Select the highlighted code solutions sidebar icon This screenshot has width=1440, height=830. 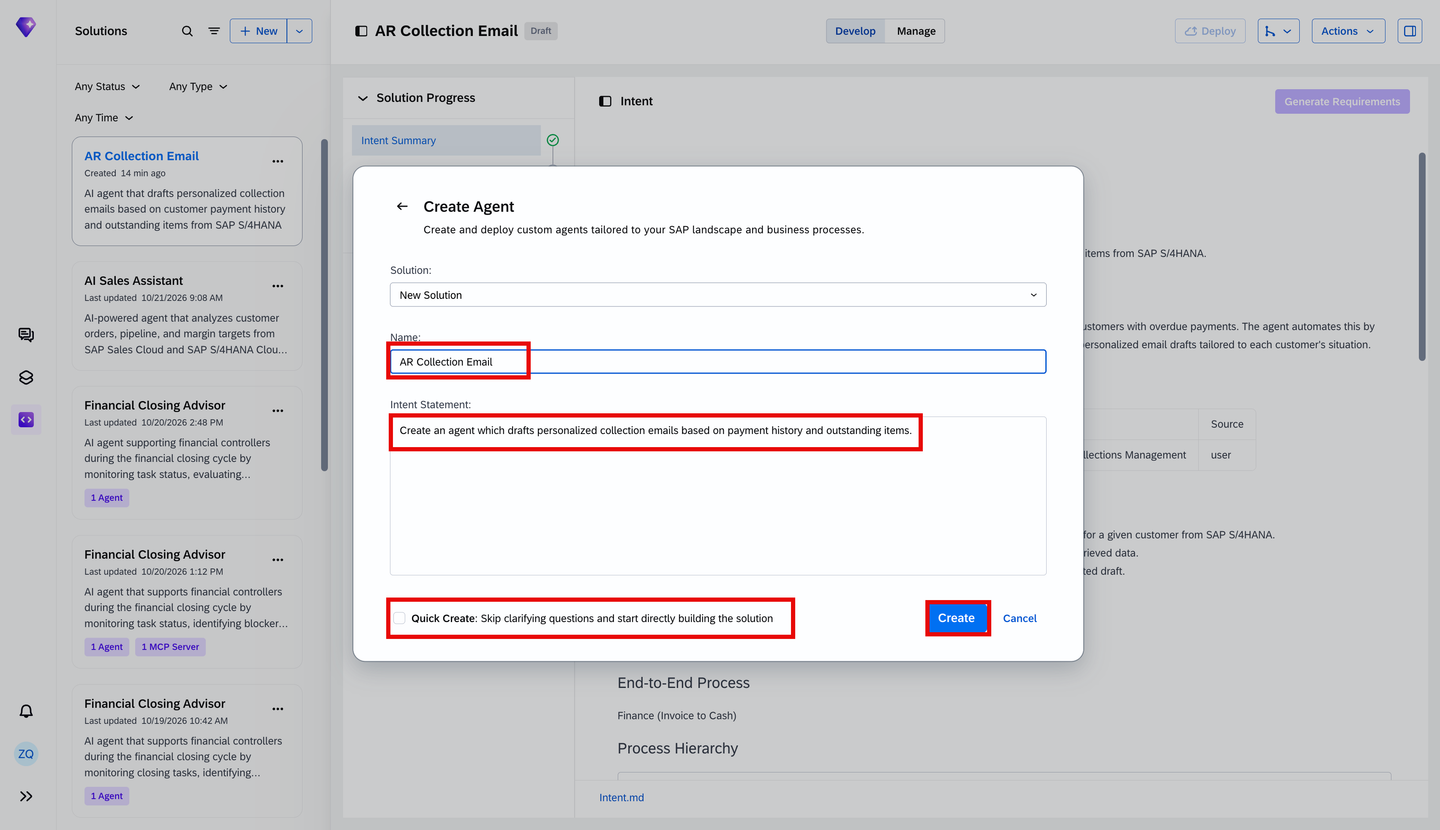tap(26, 420)
